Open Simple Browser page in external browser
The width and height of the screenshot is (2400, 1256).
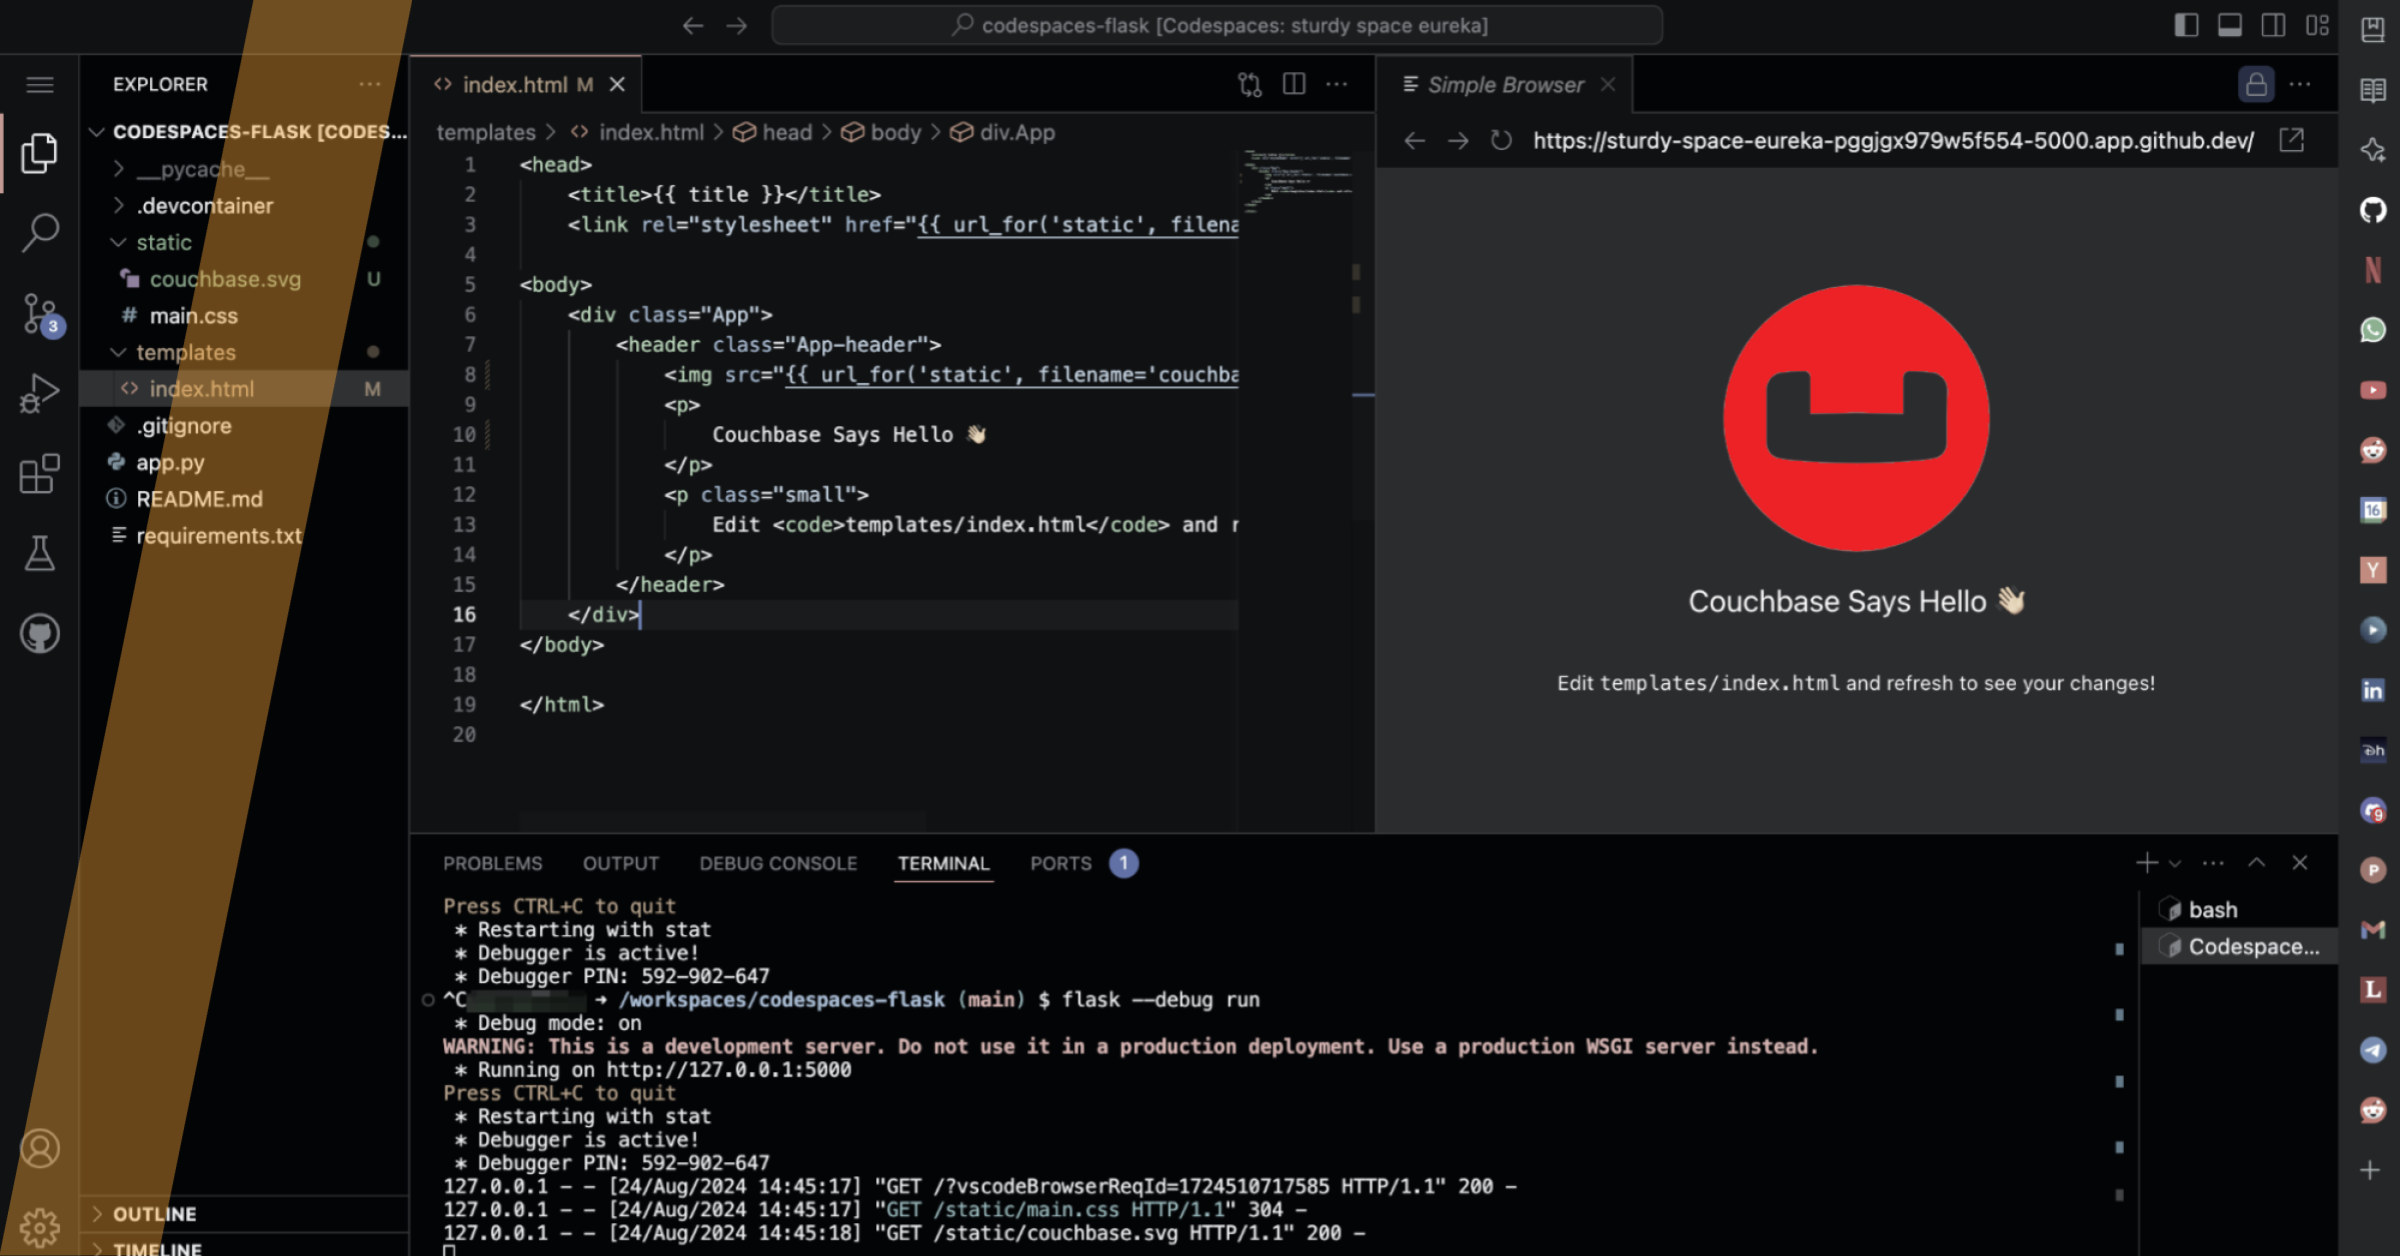tap(2291, 141)
